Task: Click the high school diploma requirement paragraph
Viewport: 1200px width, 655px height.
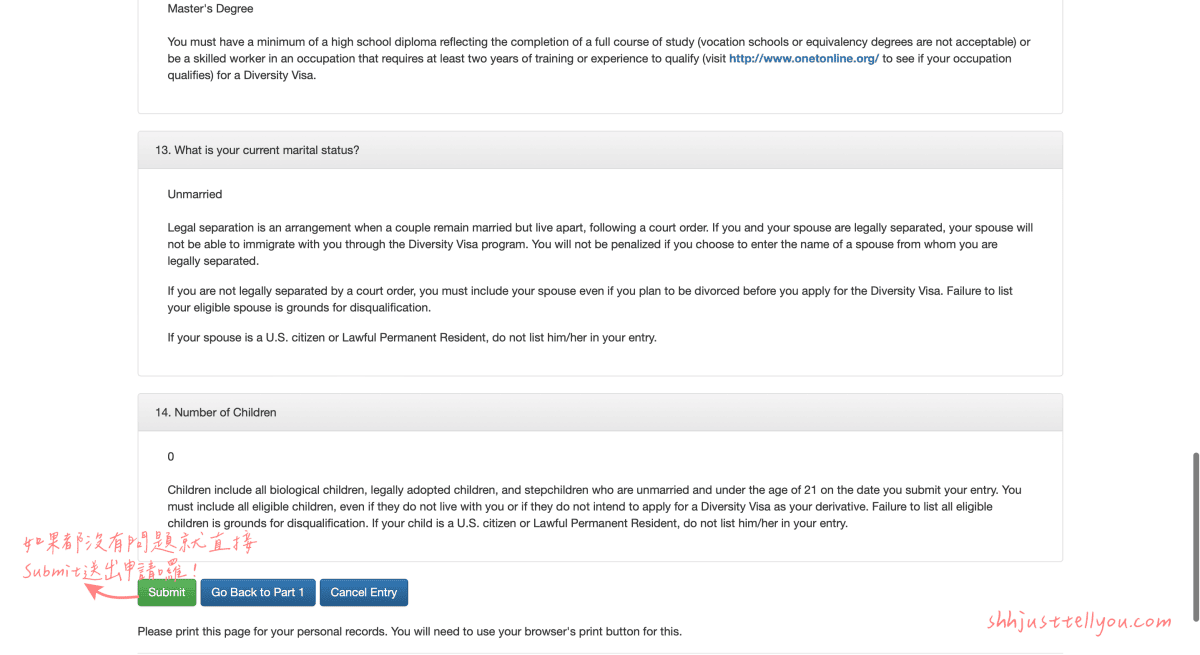Action: click(599, 59)
